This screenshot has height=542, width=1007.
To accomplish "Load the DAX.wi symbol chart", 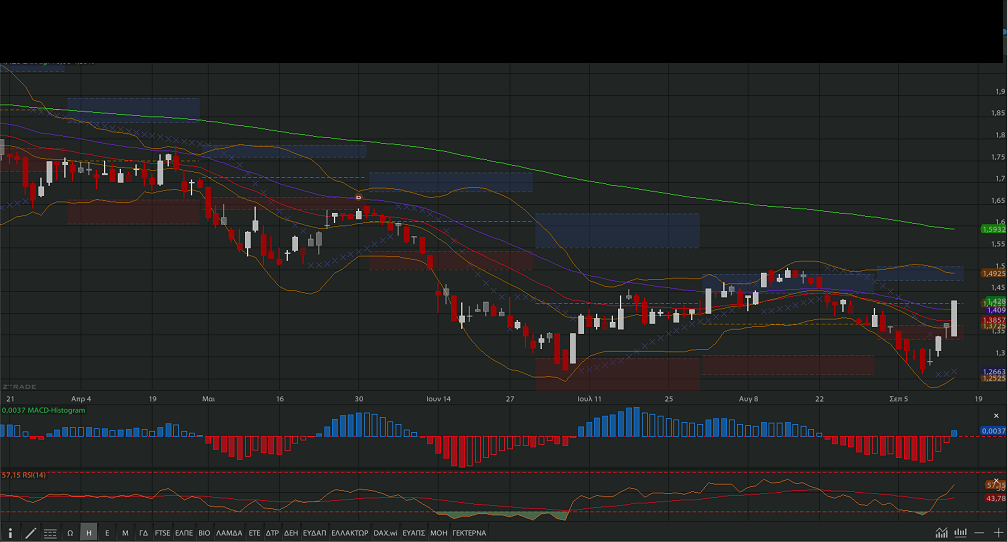I will pyautogui.click(x=385, y=533).
